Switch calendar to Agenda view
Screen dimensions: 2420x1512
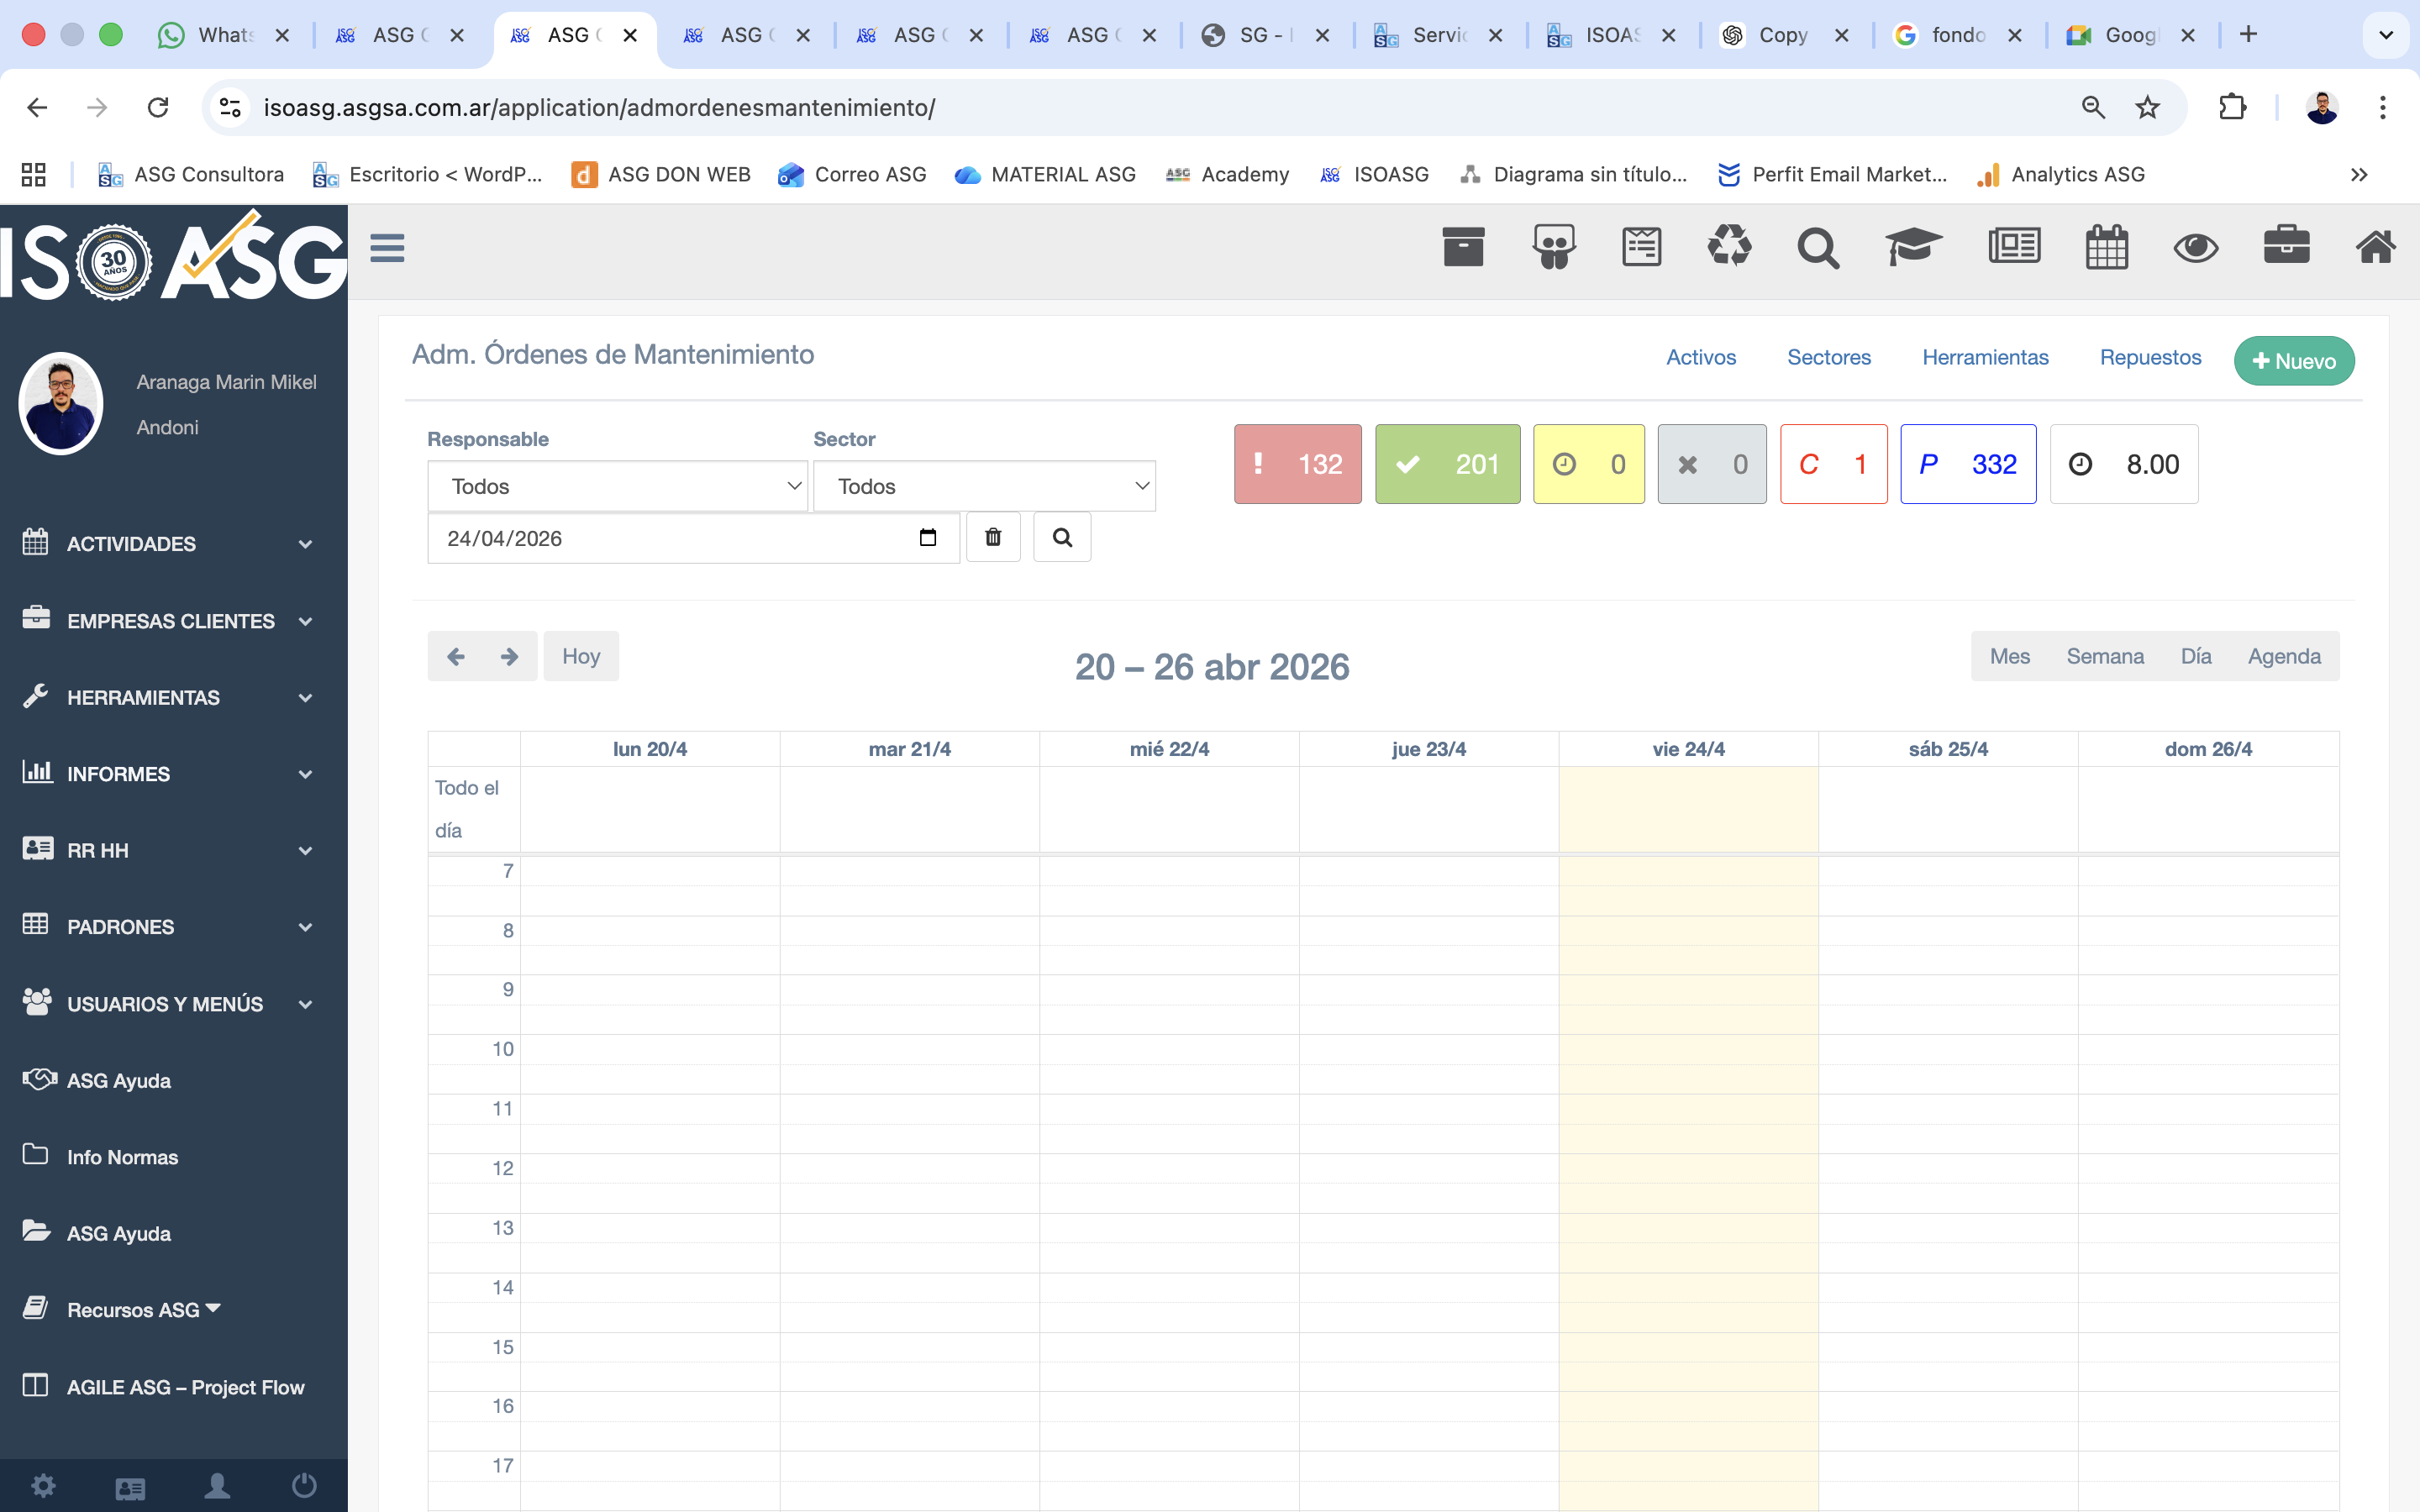[2284, 656]
